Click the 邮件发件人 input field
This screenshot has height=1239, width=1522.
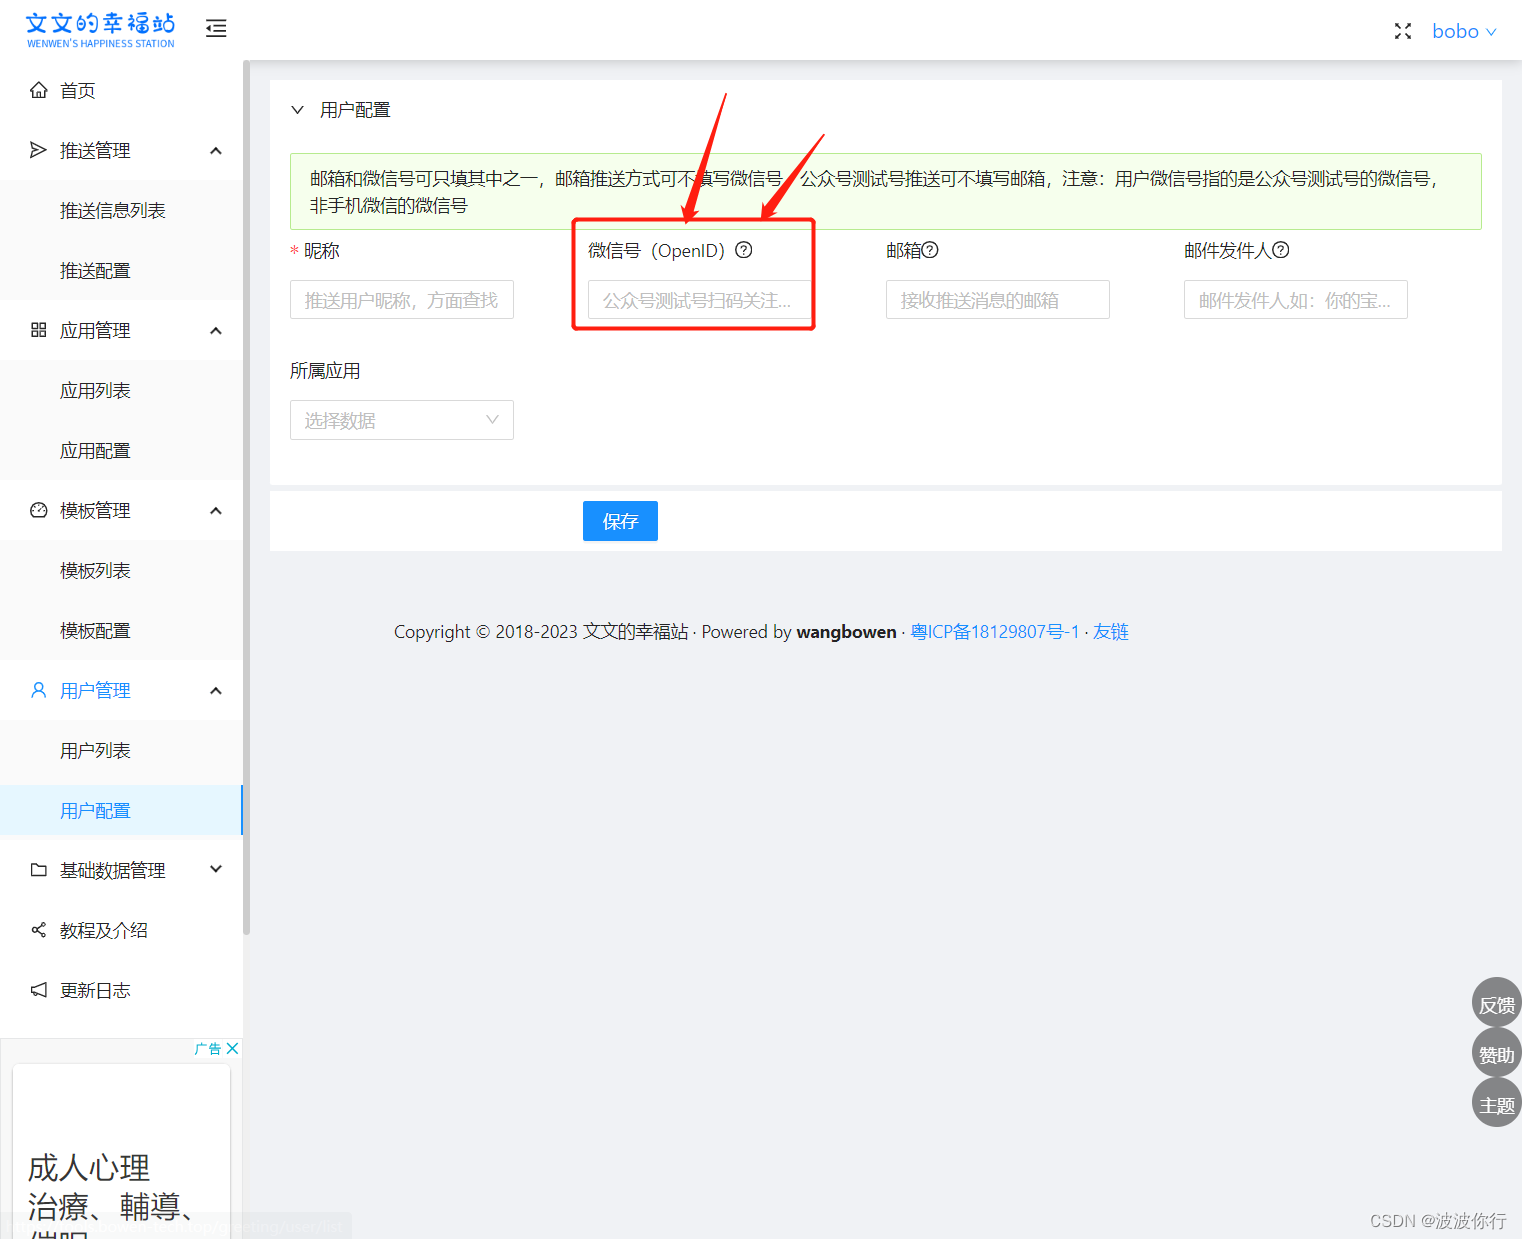tap(1296, 300)
